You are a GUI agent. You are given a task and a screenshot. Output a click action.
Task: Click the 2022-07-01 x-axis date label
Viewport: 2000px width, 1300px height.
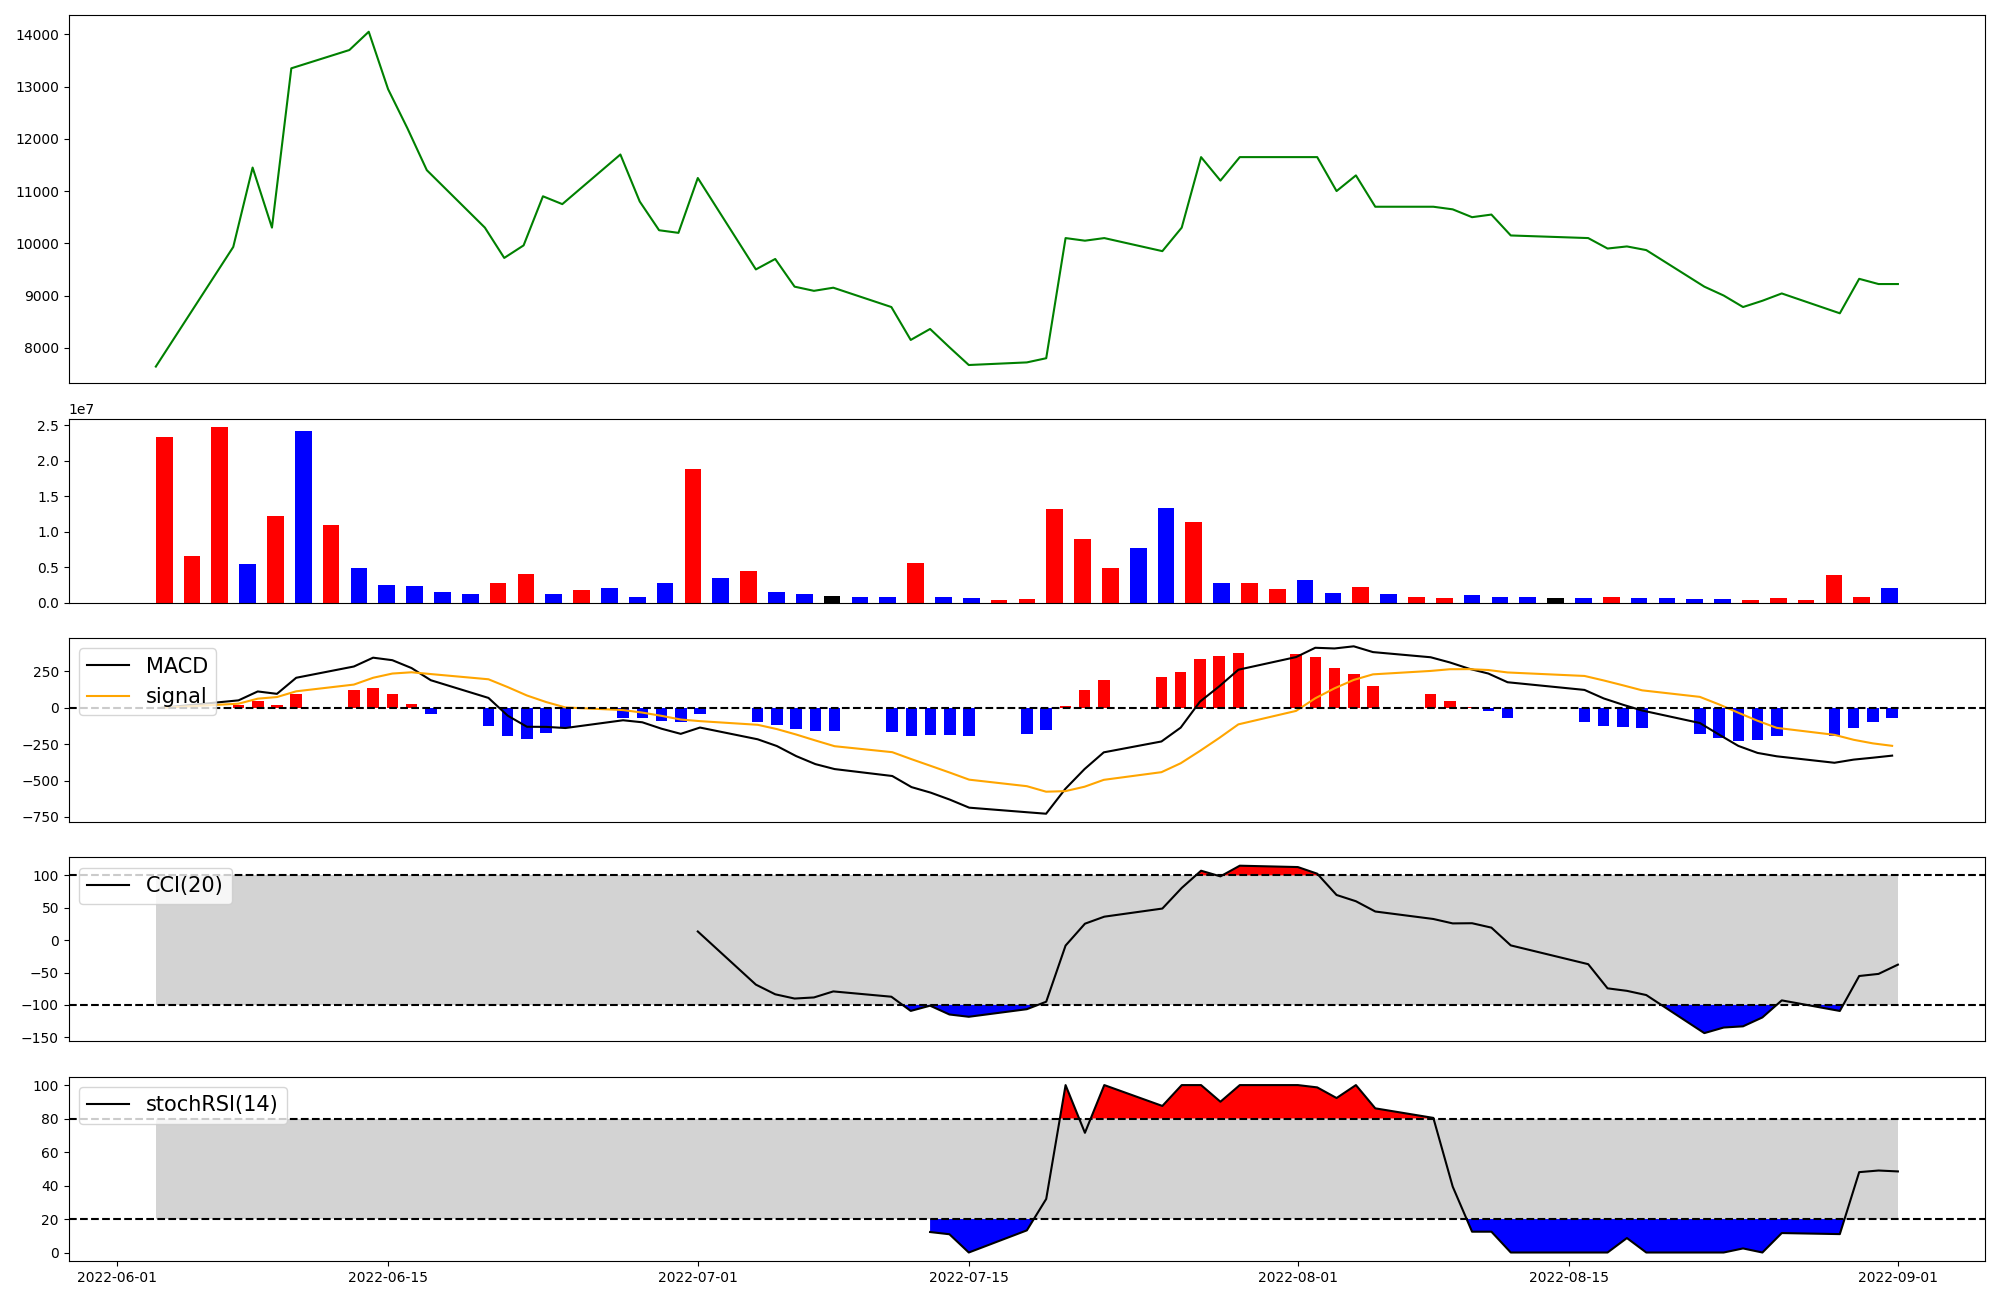[x=698, y=1277]
